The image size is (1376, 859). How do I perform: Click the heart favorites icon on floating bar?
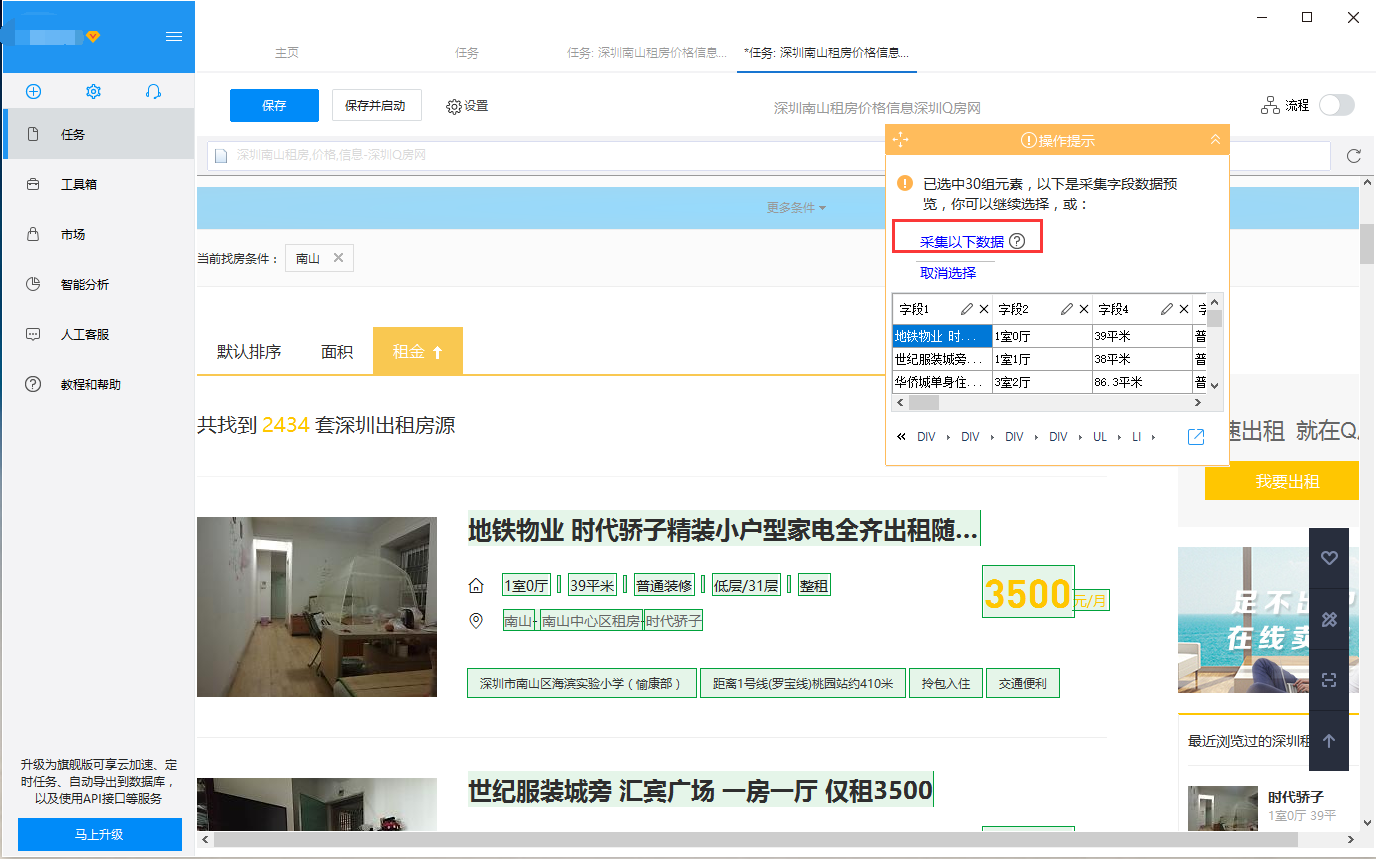pyautogui.click(x=1329, y=558)
